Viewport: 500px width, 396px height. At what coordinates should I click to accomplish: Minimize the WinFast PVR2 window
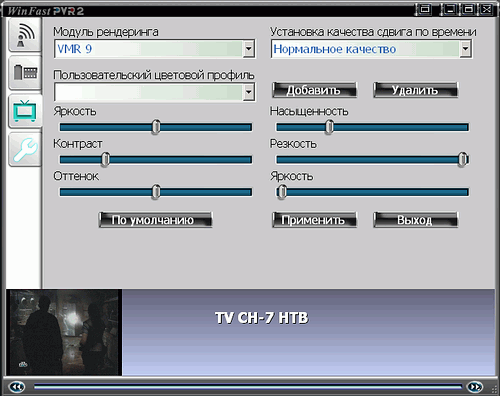(450, 9)
